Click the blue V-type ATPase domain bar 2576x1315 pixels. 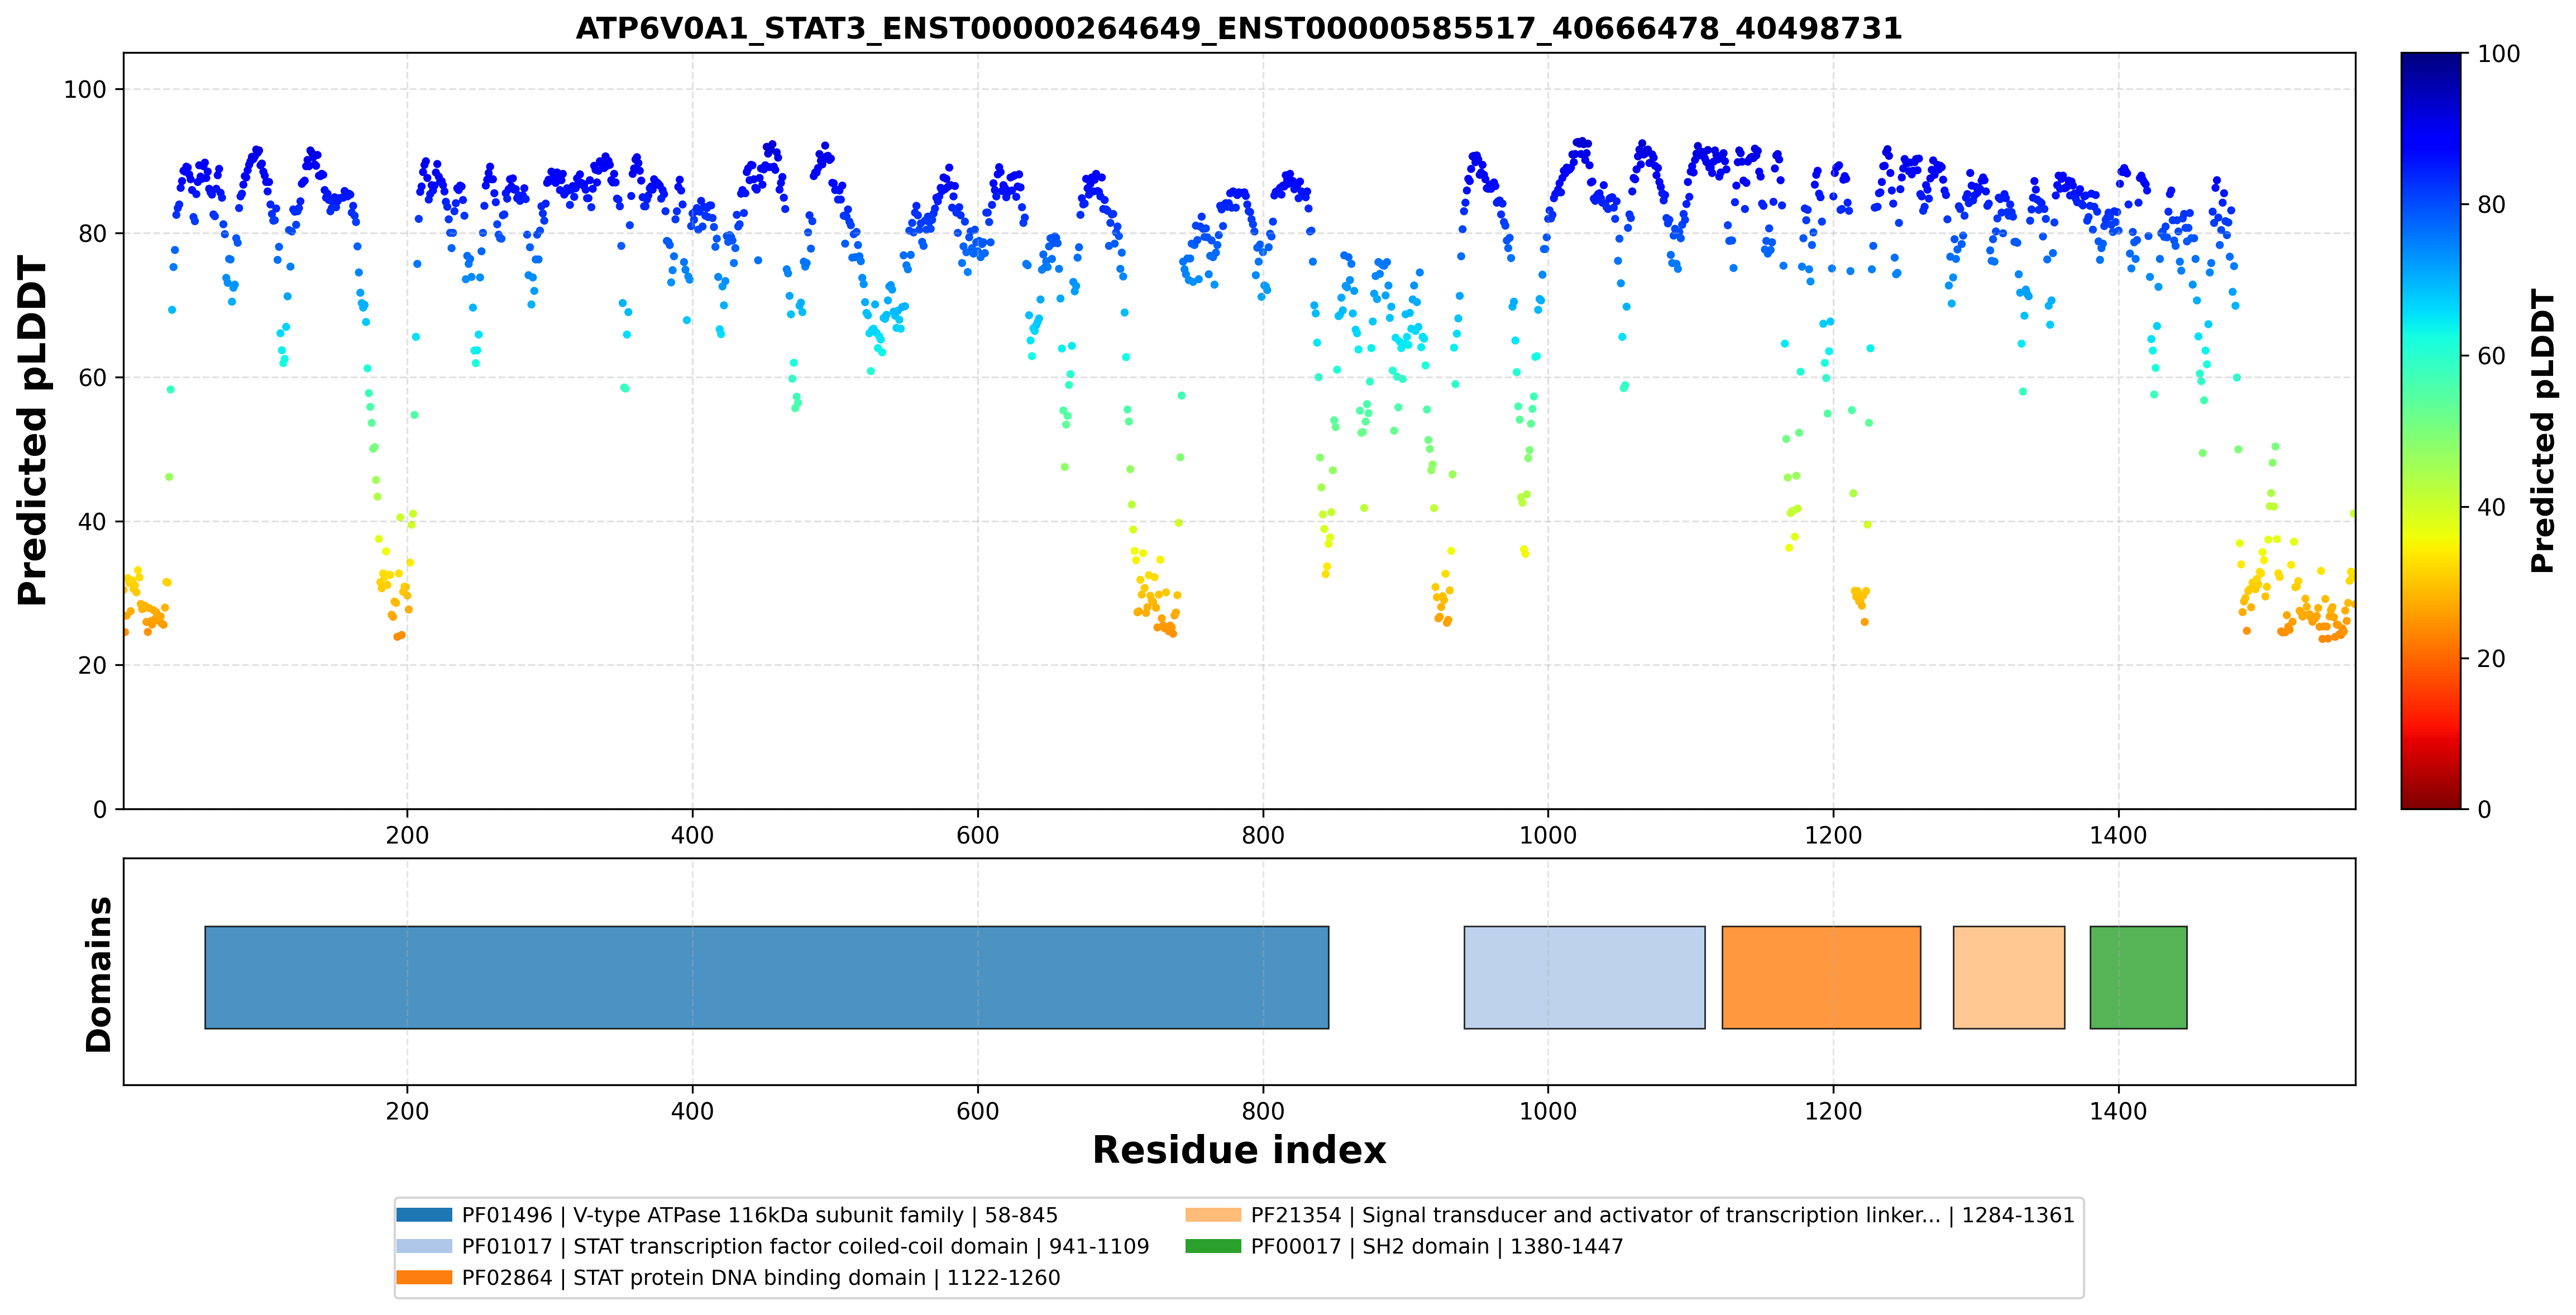coord(767,977)
